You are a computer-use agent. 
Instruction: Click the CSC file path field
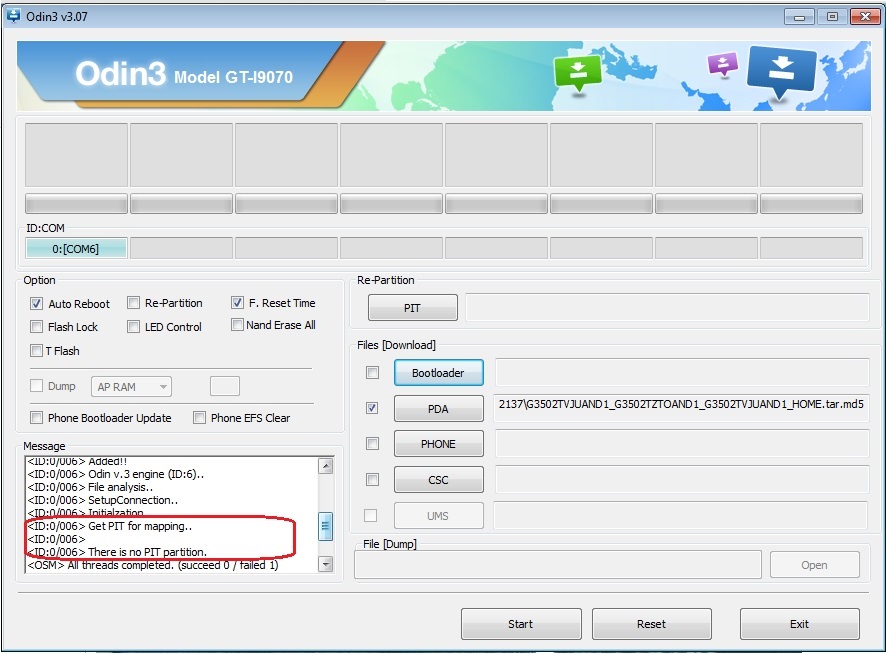click(x=682, y=479)
